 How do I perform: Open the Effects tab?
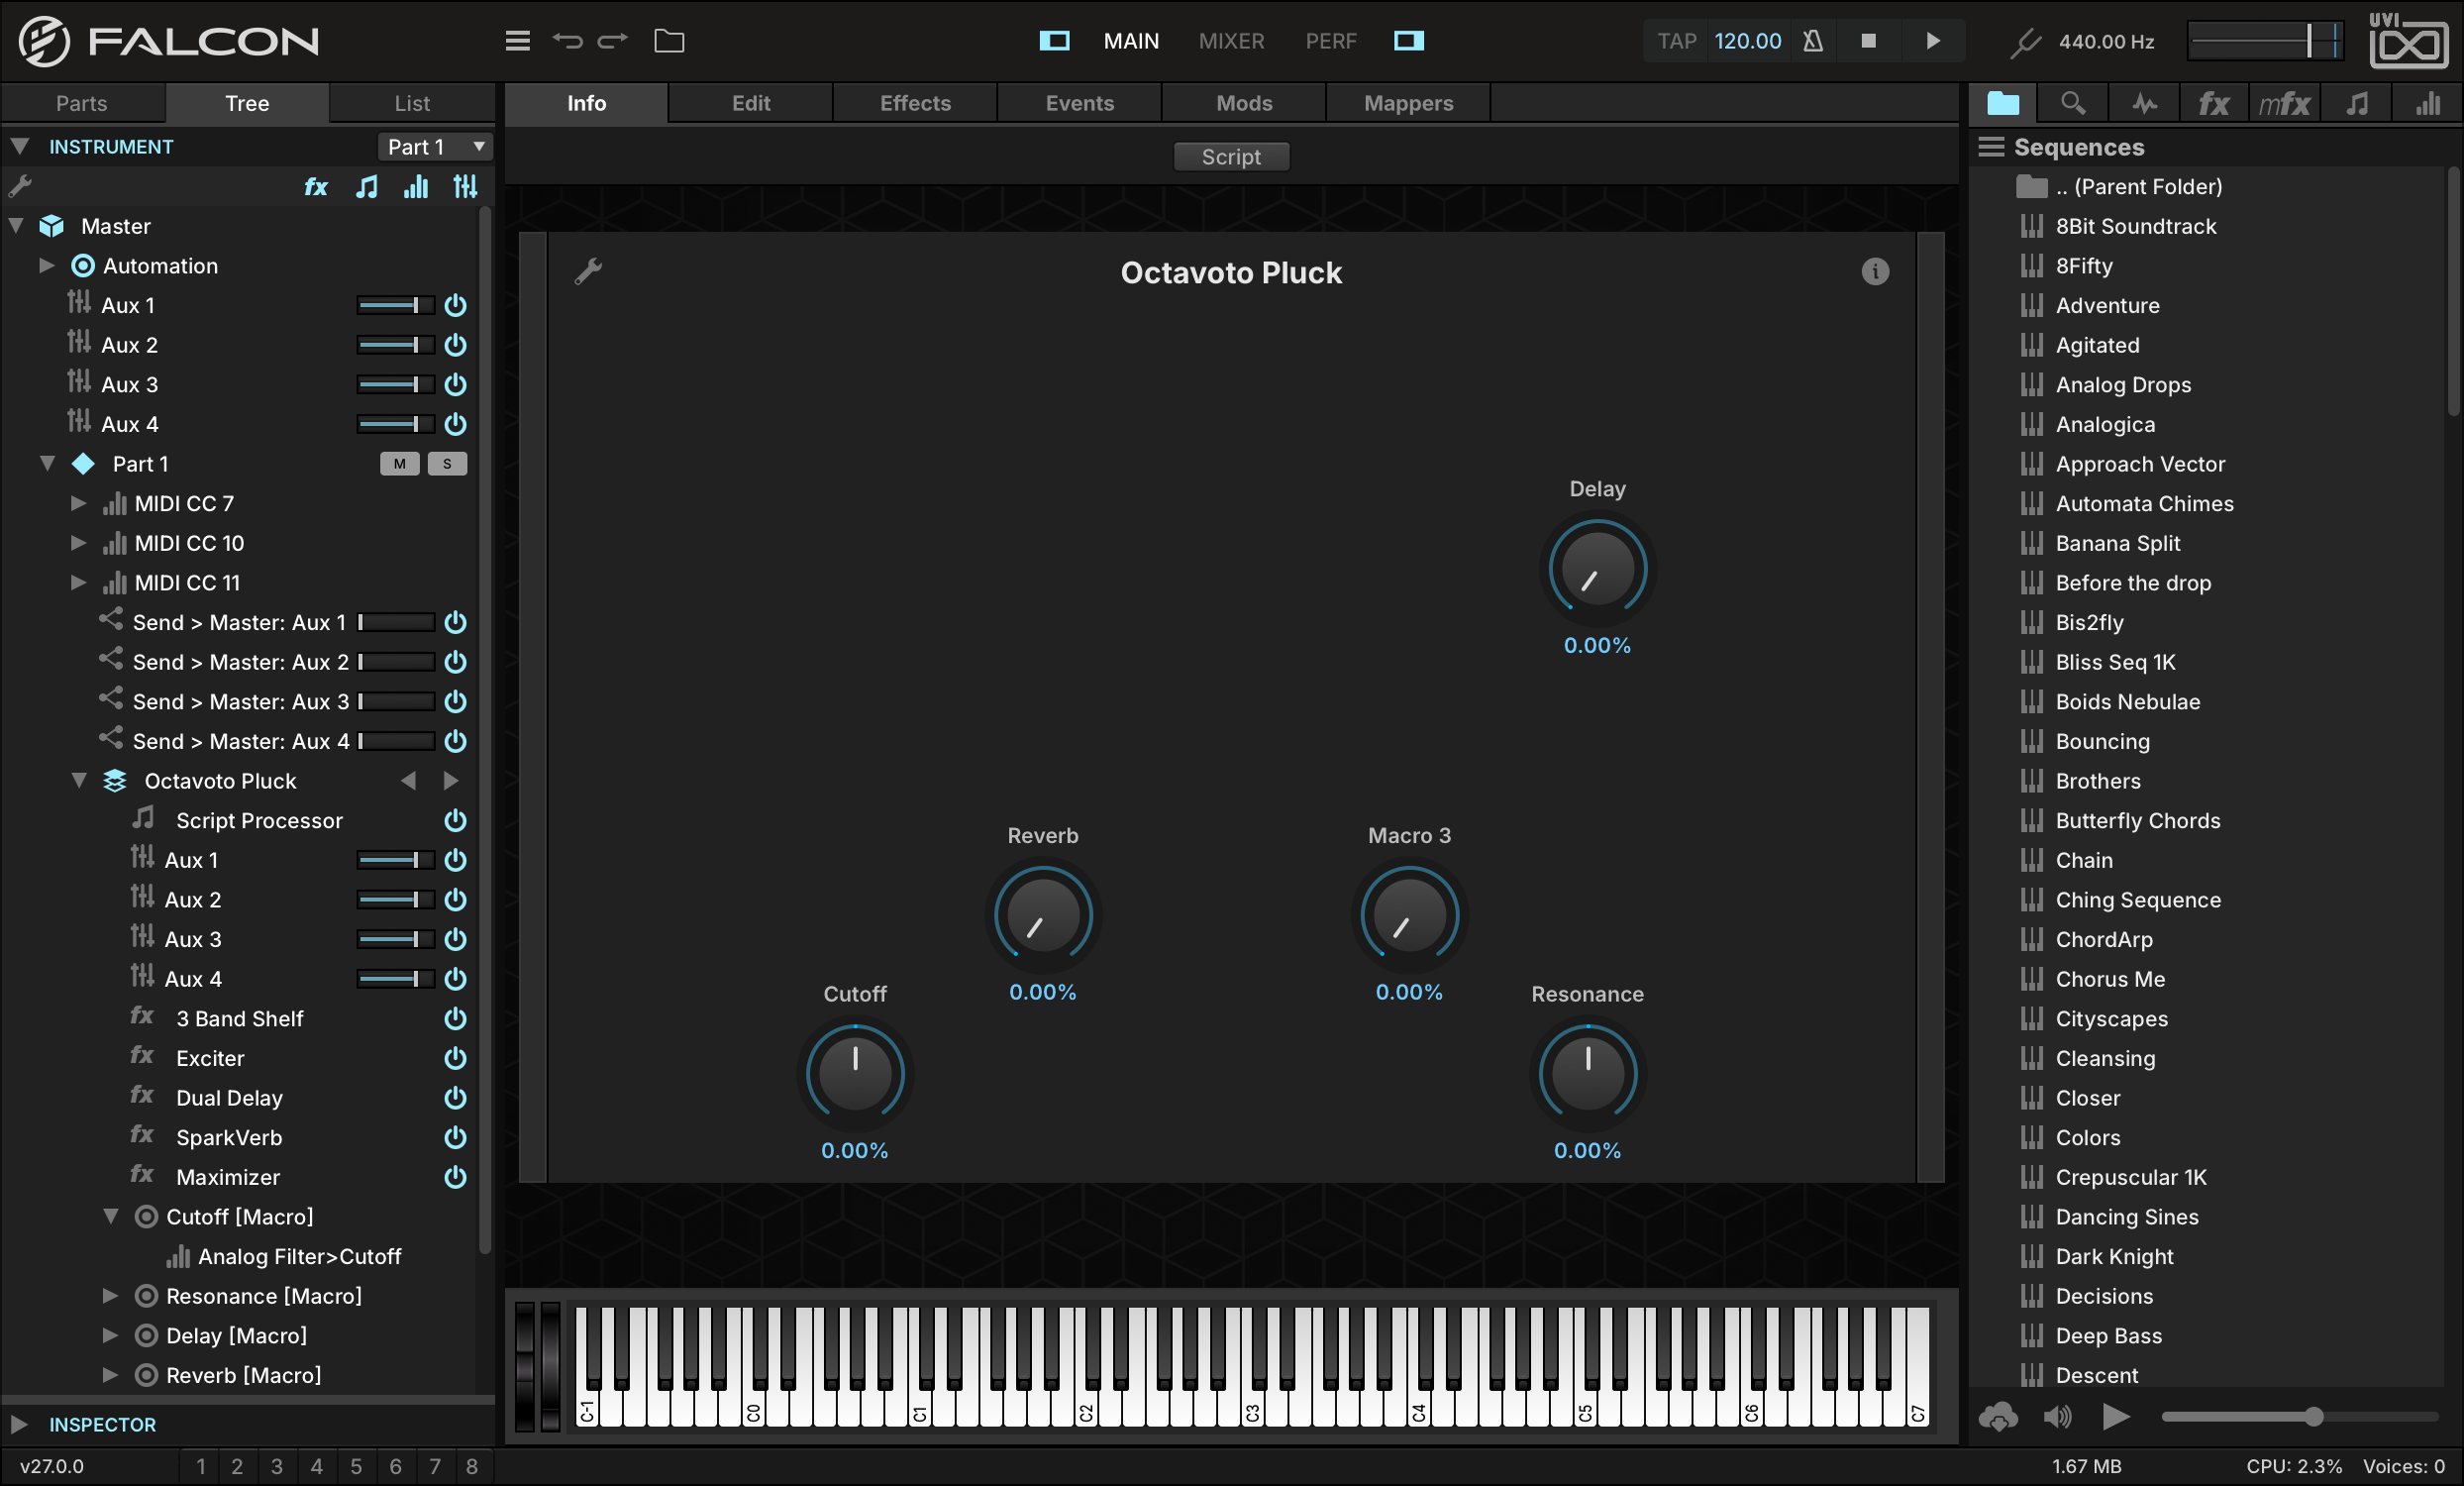915,103
